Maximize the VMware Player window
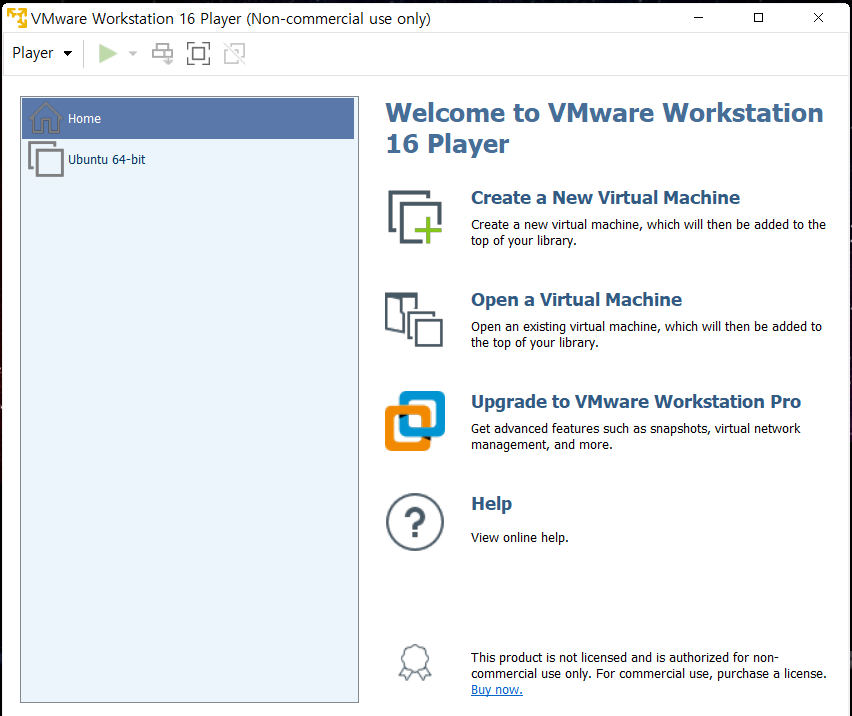Image resolution: width=852 pixels, height=716 pixels. 759,18
